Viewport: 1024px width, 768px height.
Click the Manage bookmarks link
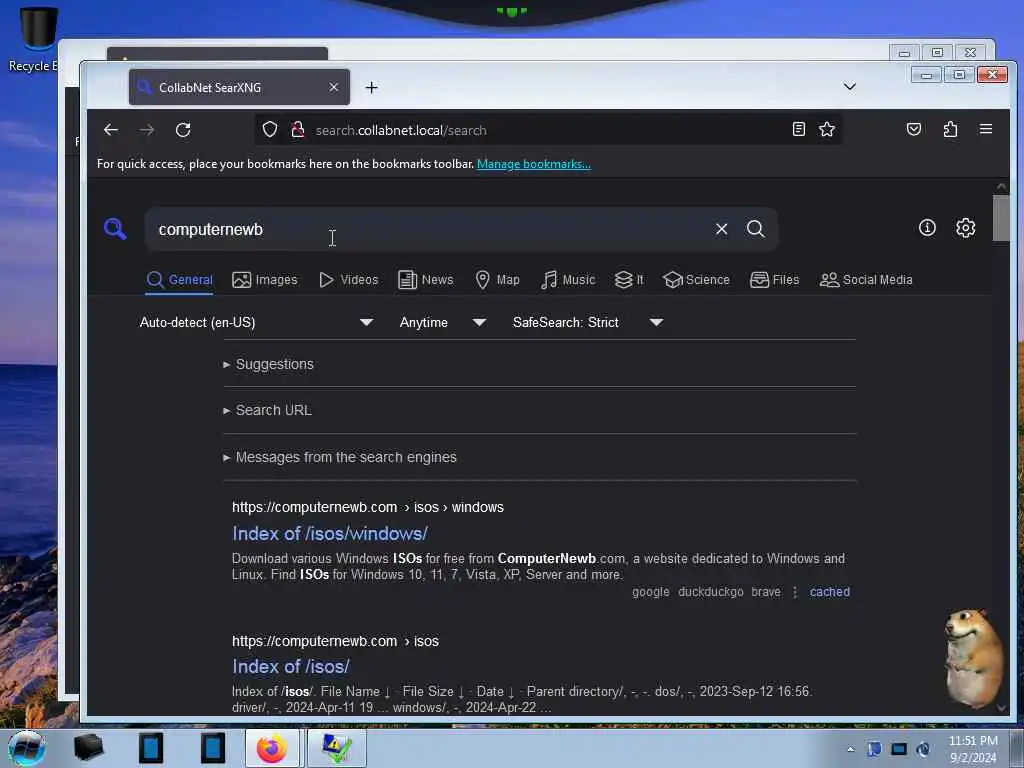(534, 164)
